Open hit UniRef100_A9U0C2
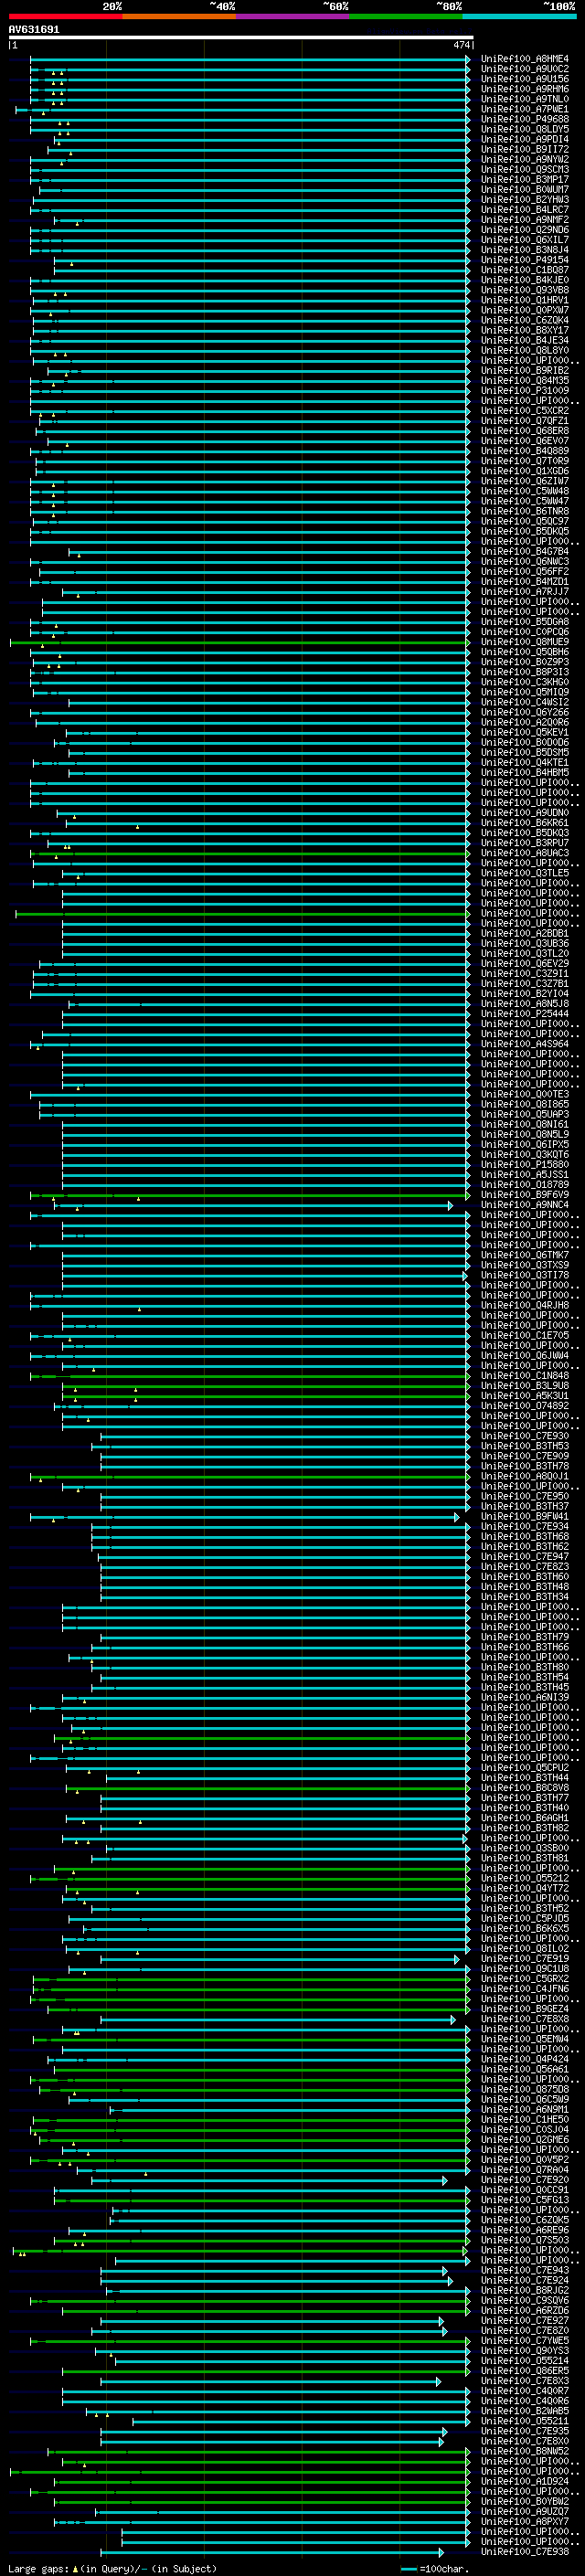585x2576 pixels. [x=525, y=69]
